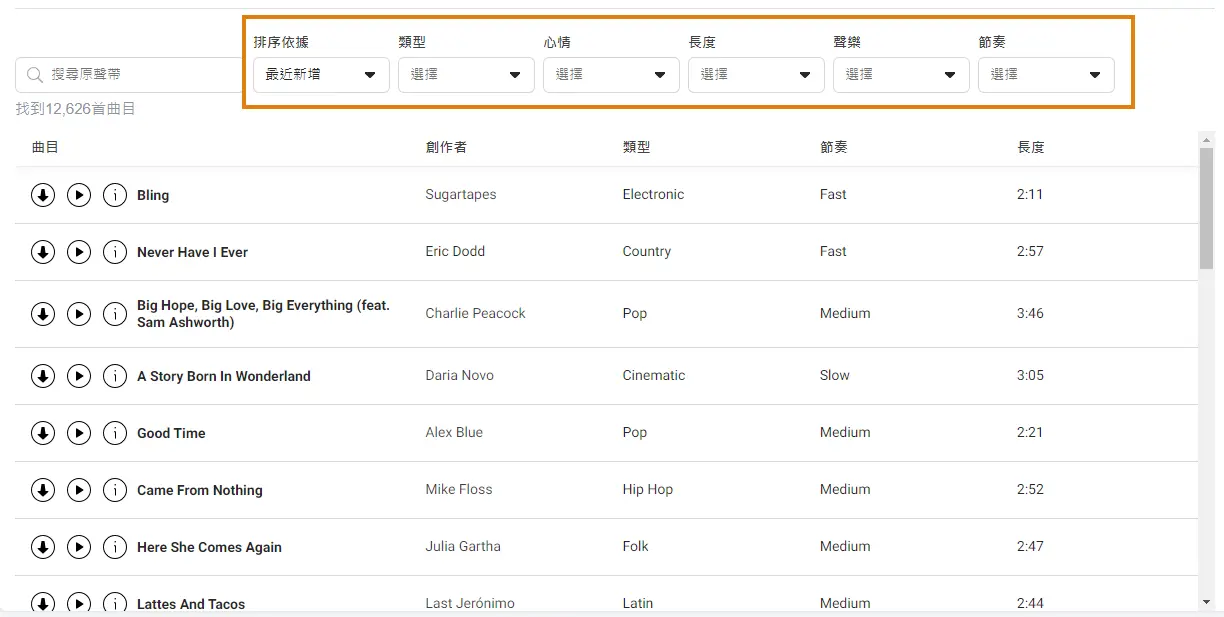Click the genre Hip Hop

[648, 489]
